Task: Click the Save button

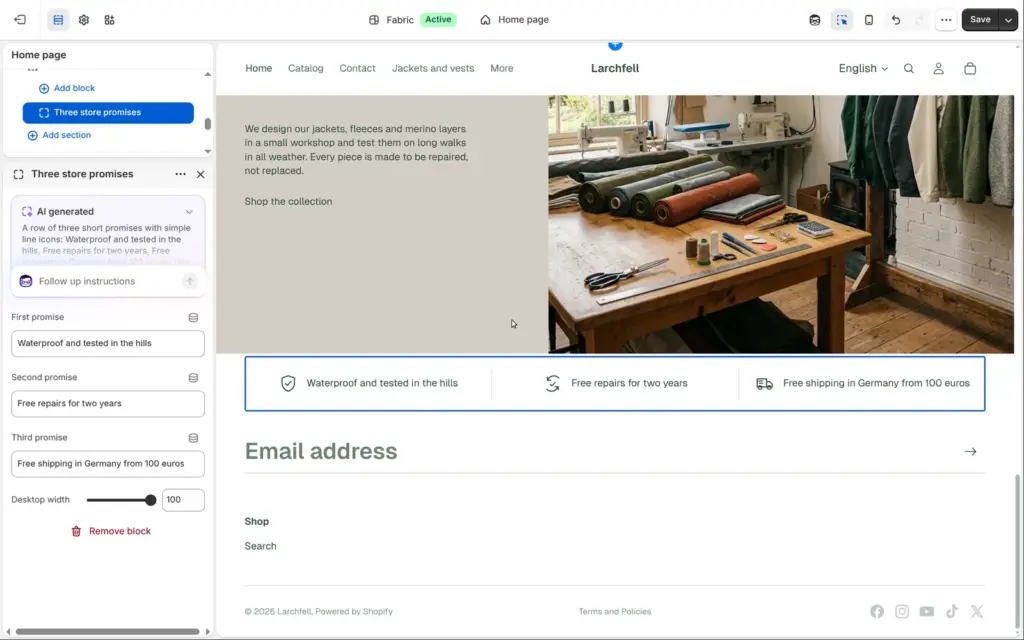Action: coord(980,20)
